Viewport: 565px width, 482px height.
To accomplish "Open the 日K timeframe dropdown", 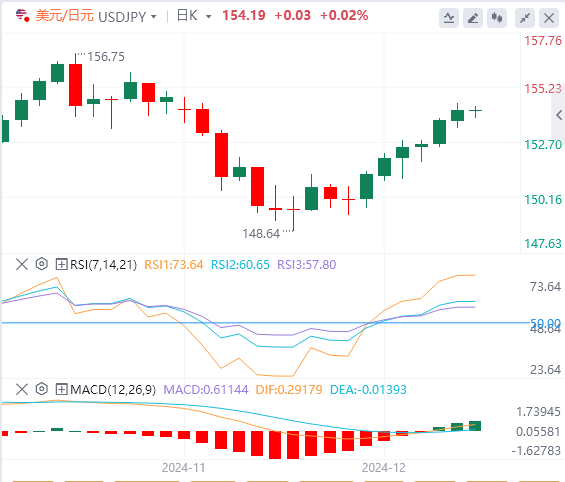I will (x=194, y=16).
